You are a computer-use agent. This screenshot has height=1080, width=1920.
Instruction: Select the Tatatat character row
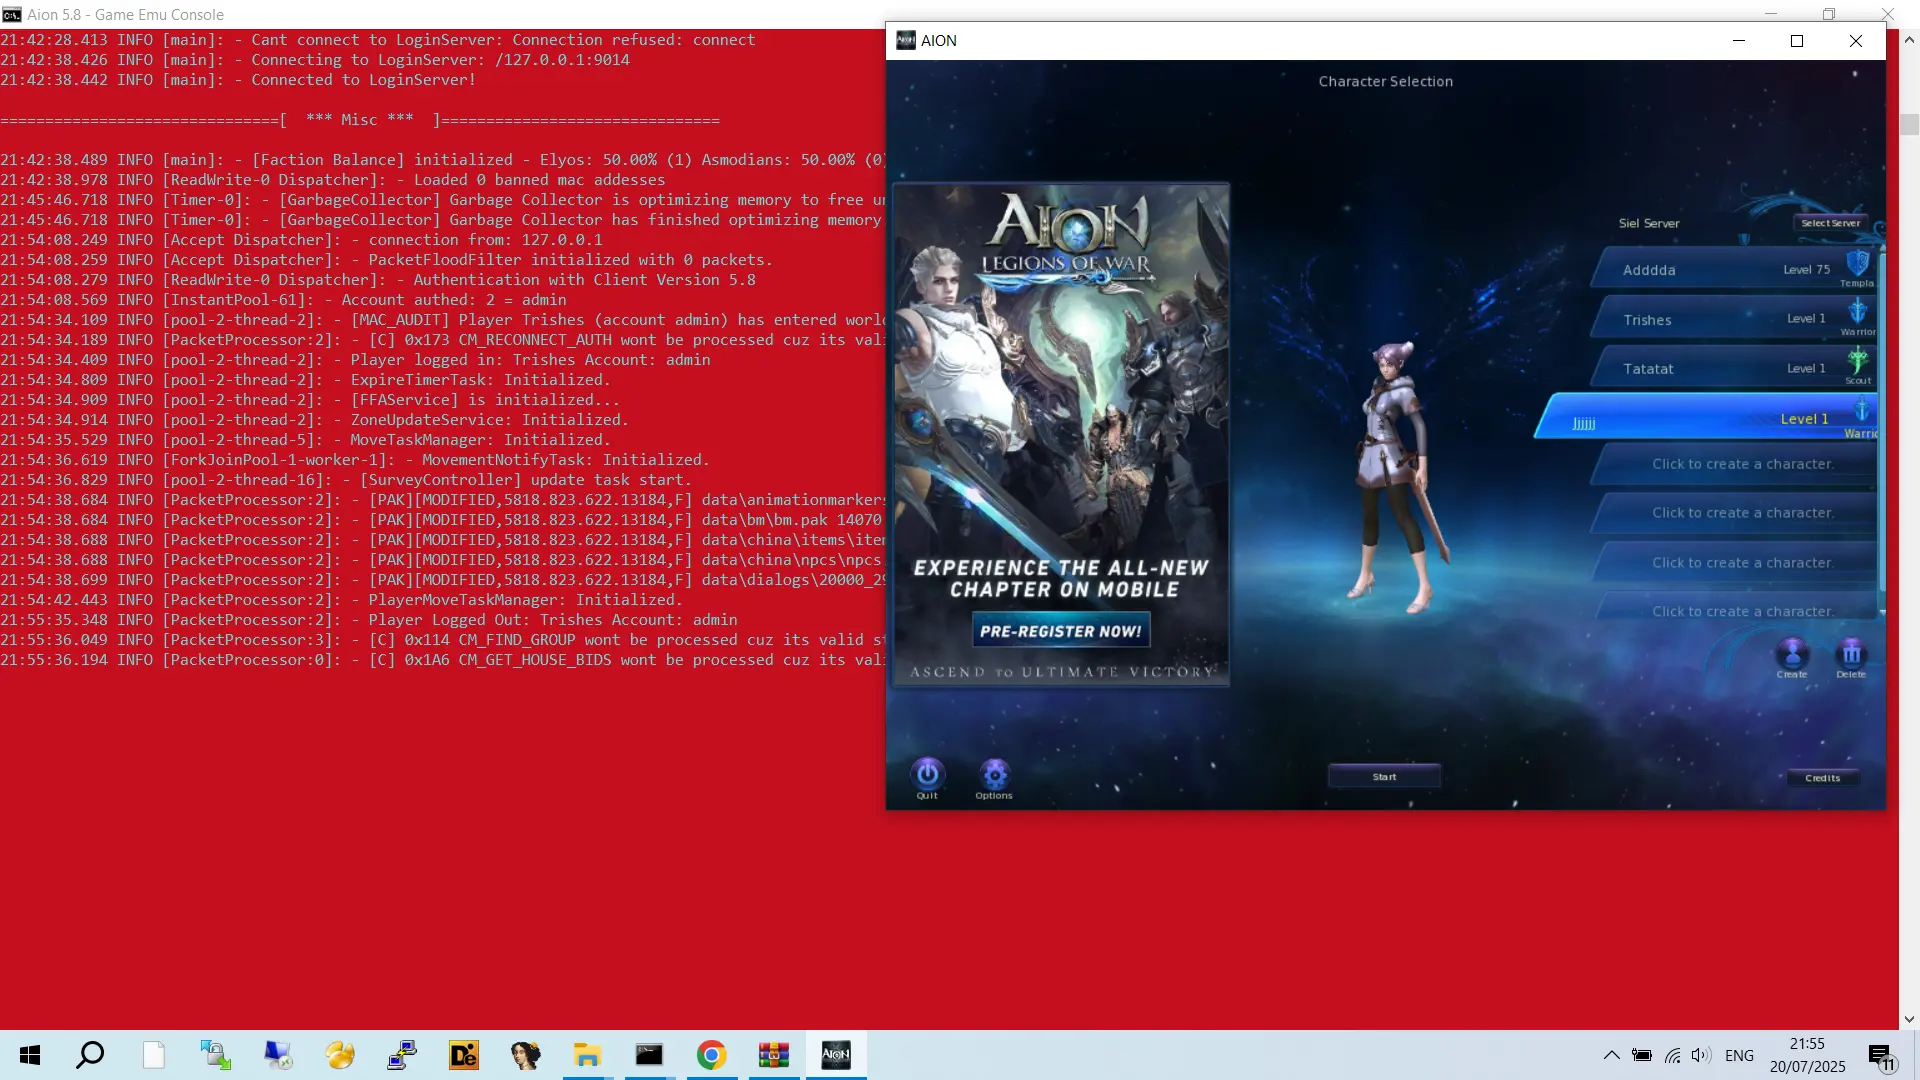1732,368
